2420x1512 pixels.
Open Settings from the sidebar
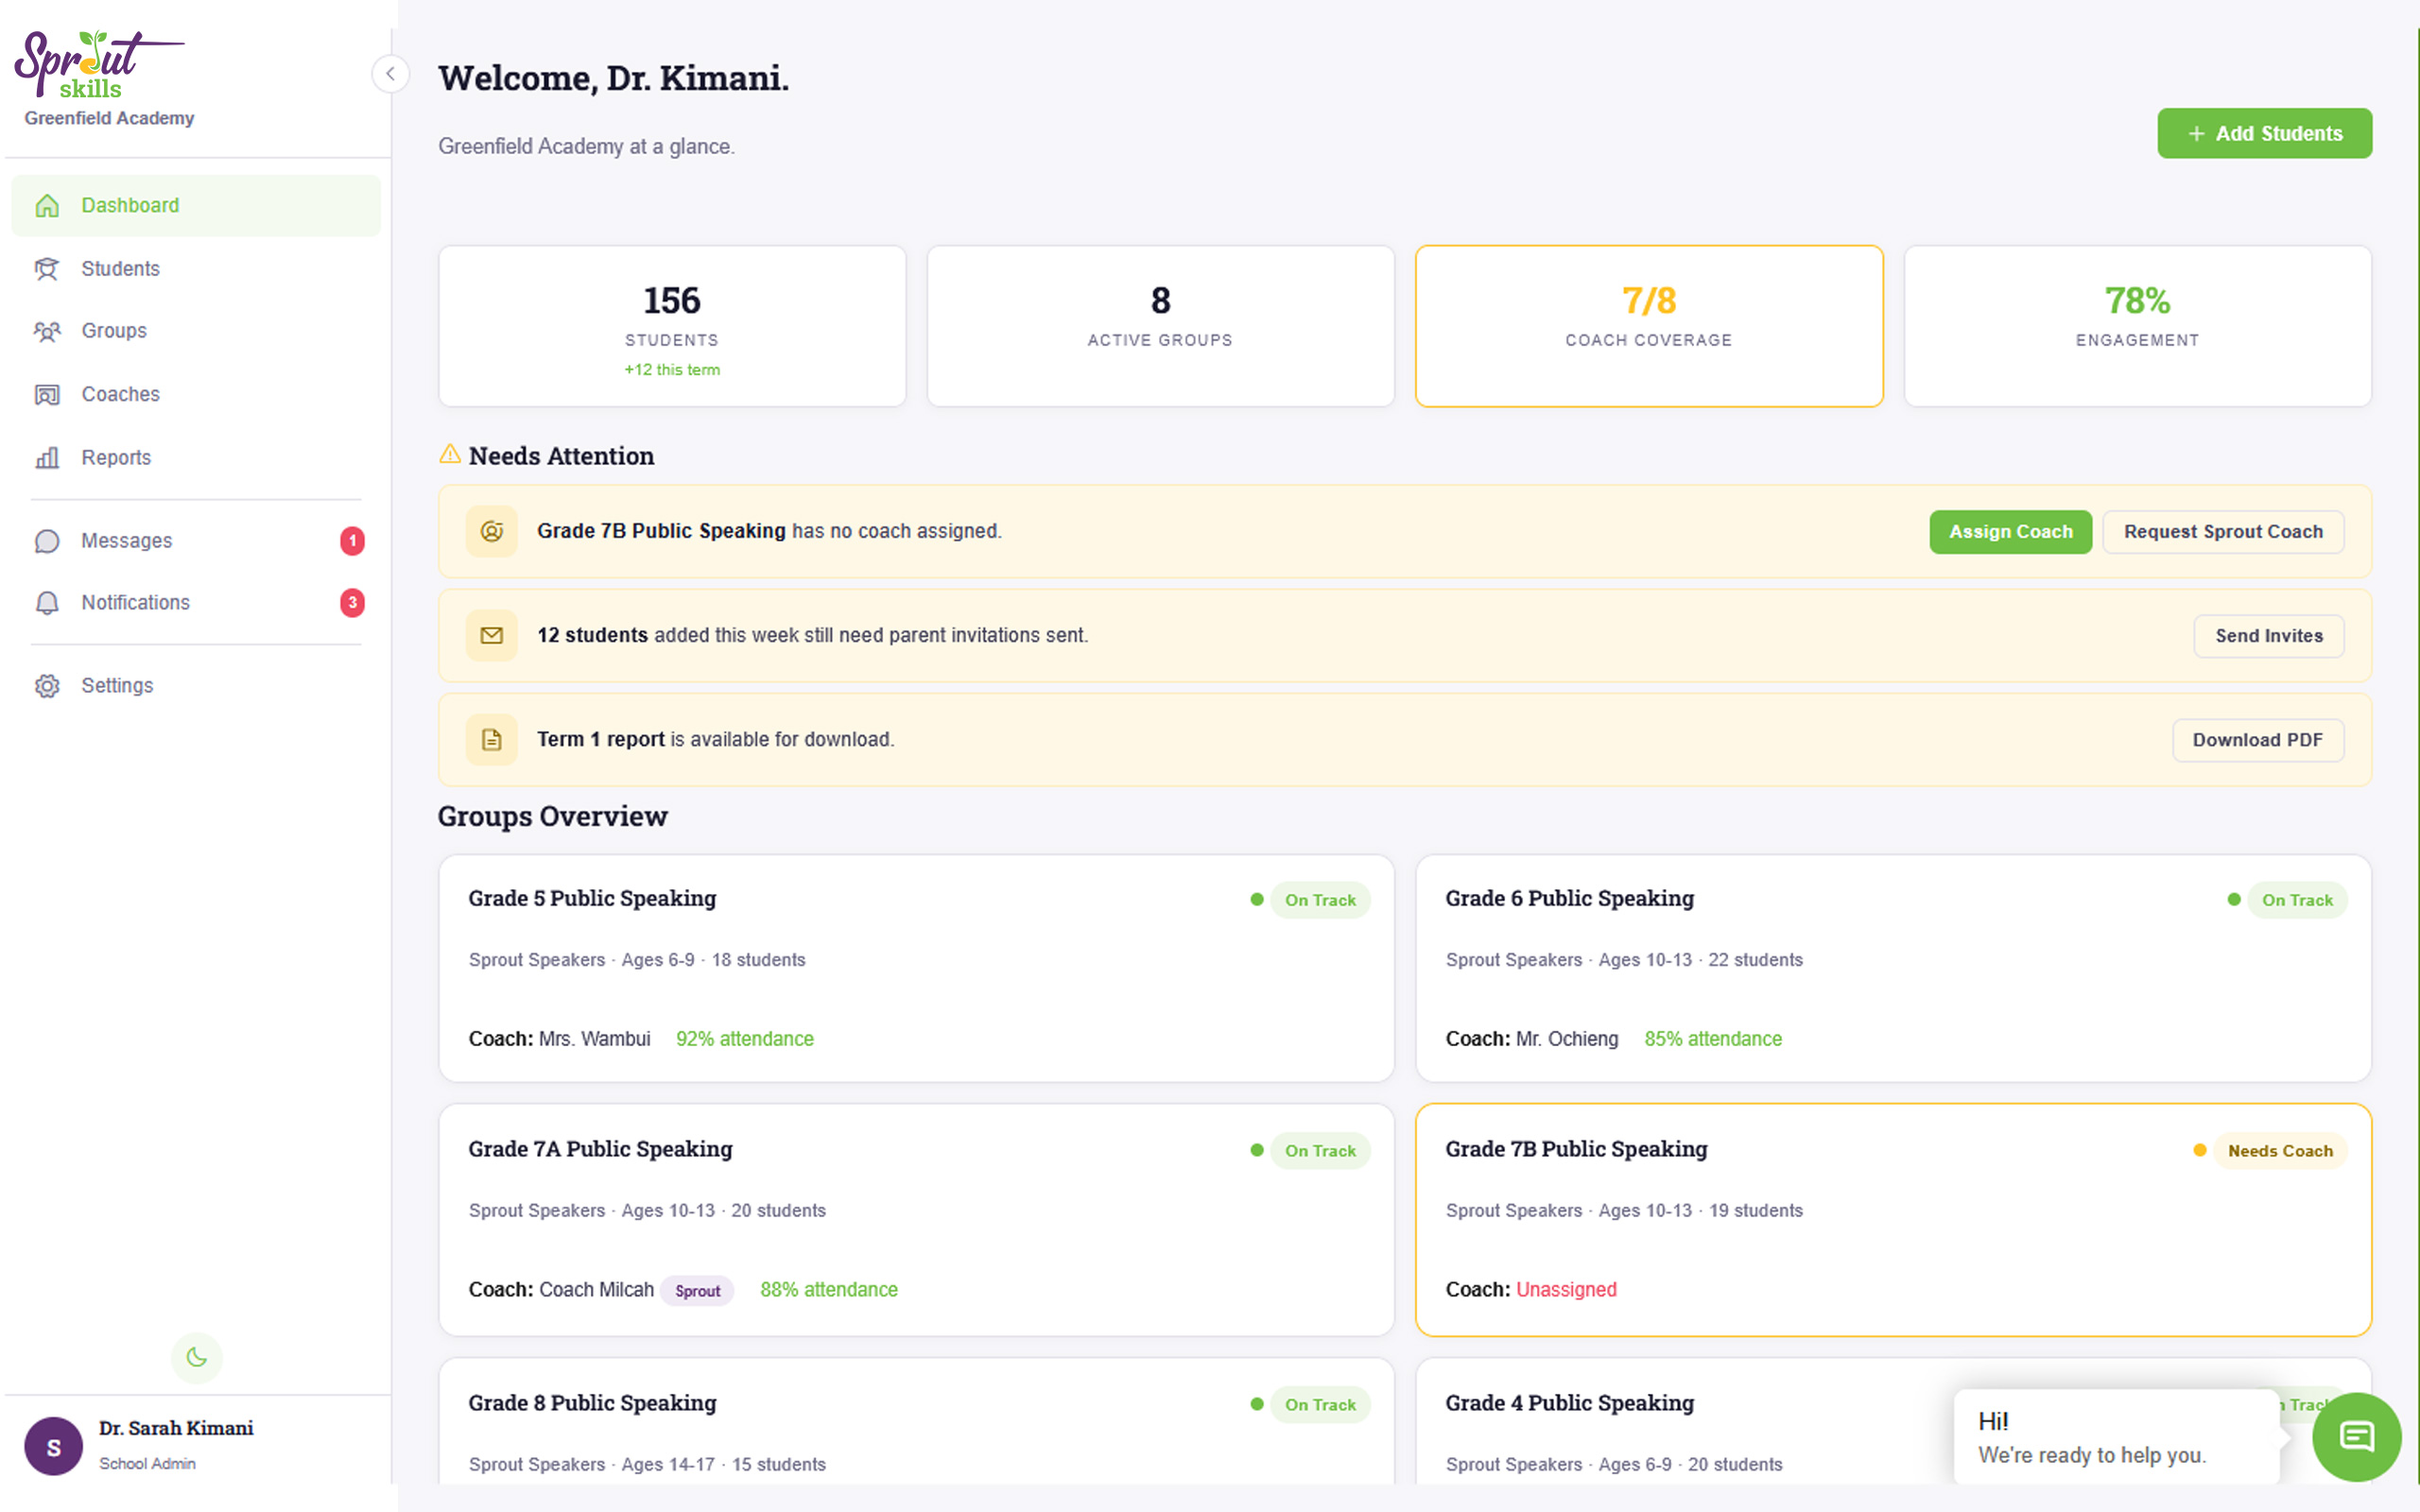tap(196, 685)
